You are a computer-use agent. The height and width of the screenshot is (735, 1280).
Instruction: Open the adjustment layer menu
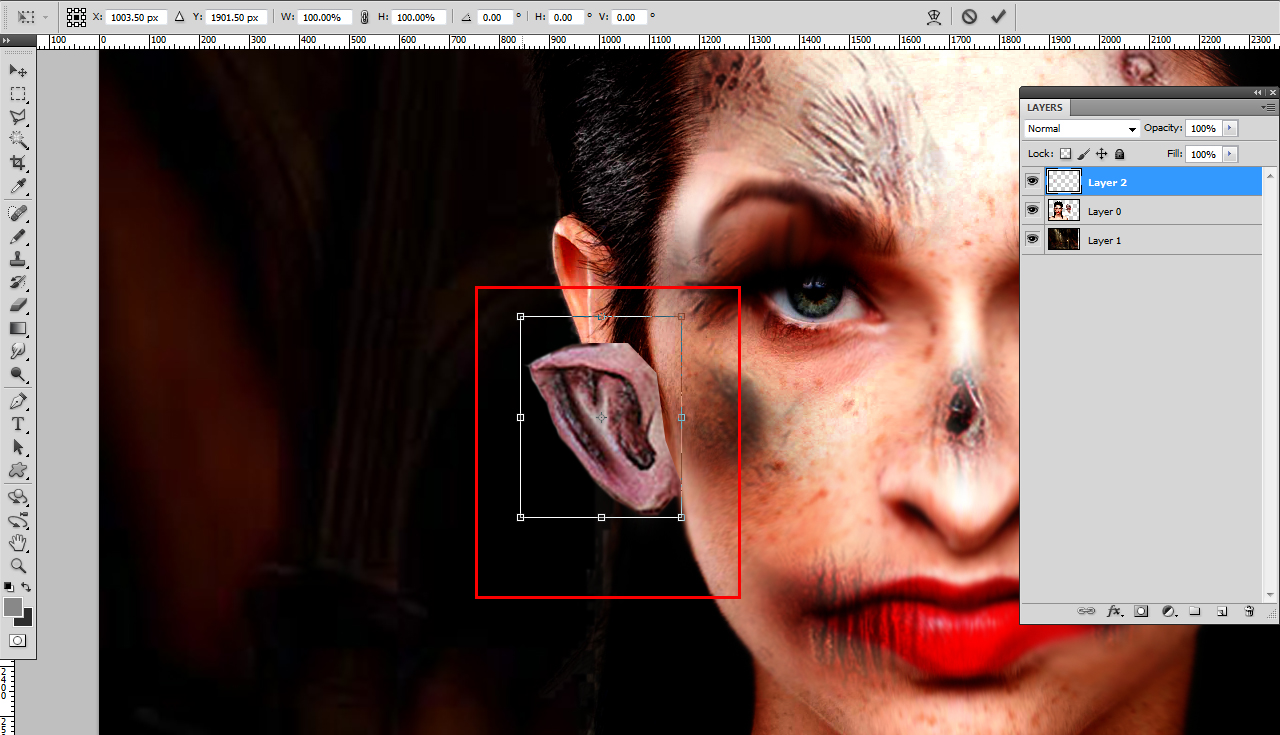1168,611
